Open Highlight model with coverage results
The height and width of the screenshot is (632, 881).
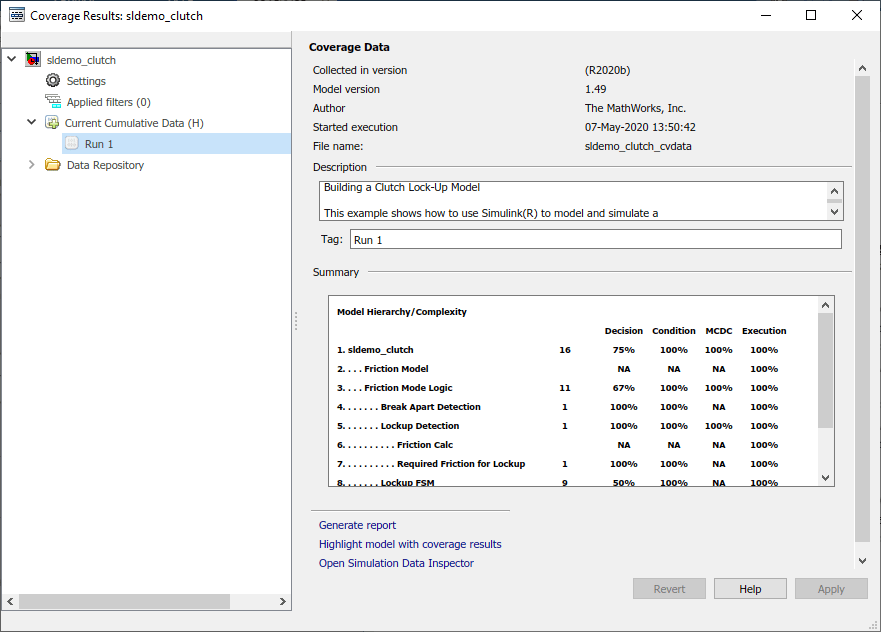click(x=410, y=544)
